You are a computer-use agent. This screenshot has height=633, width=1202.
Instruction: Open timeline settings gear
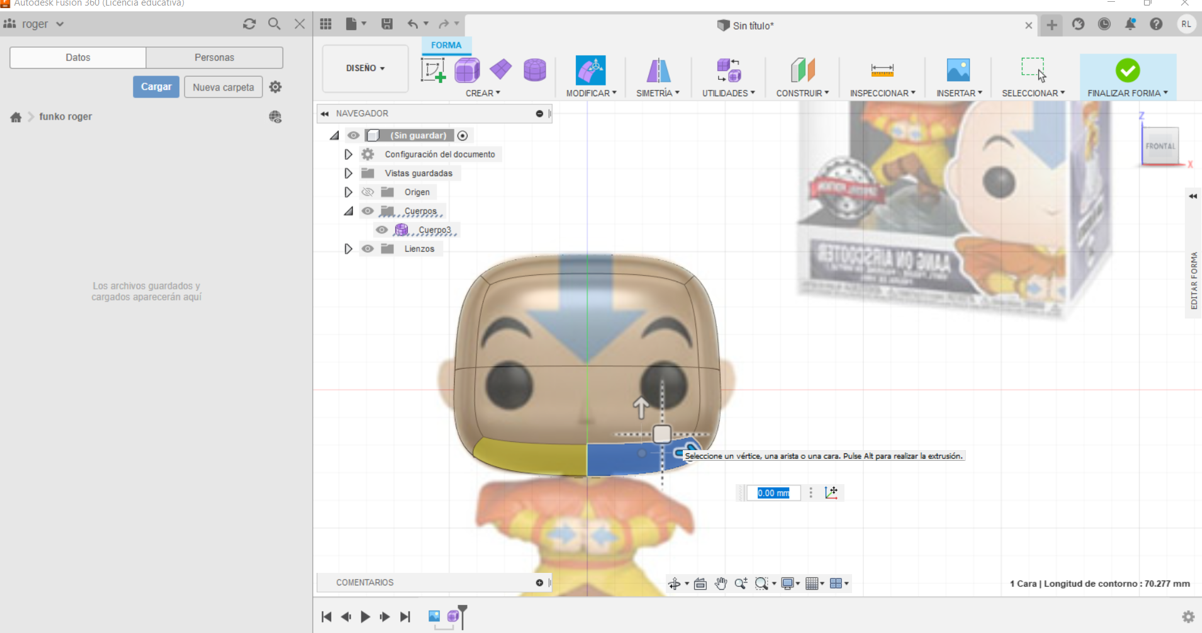click(x=1188, y=617)
